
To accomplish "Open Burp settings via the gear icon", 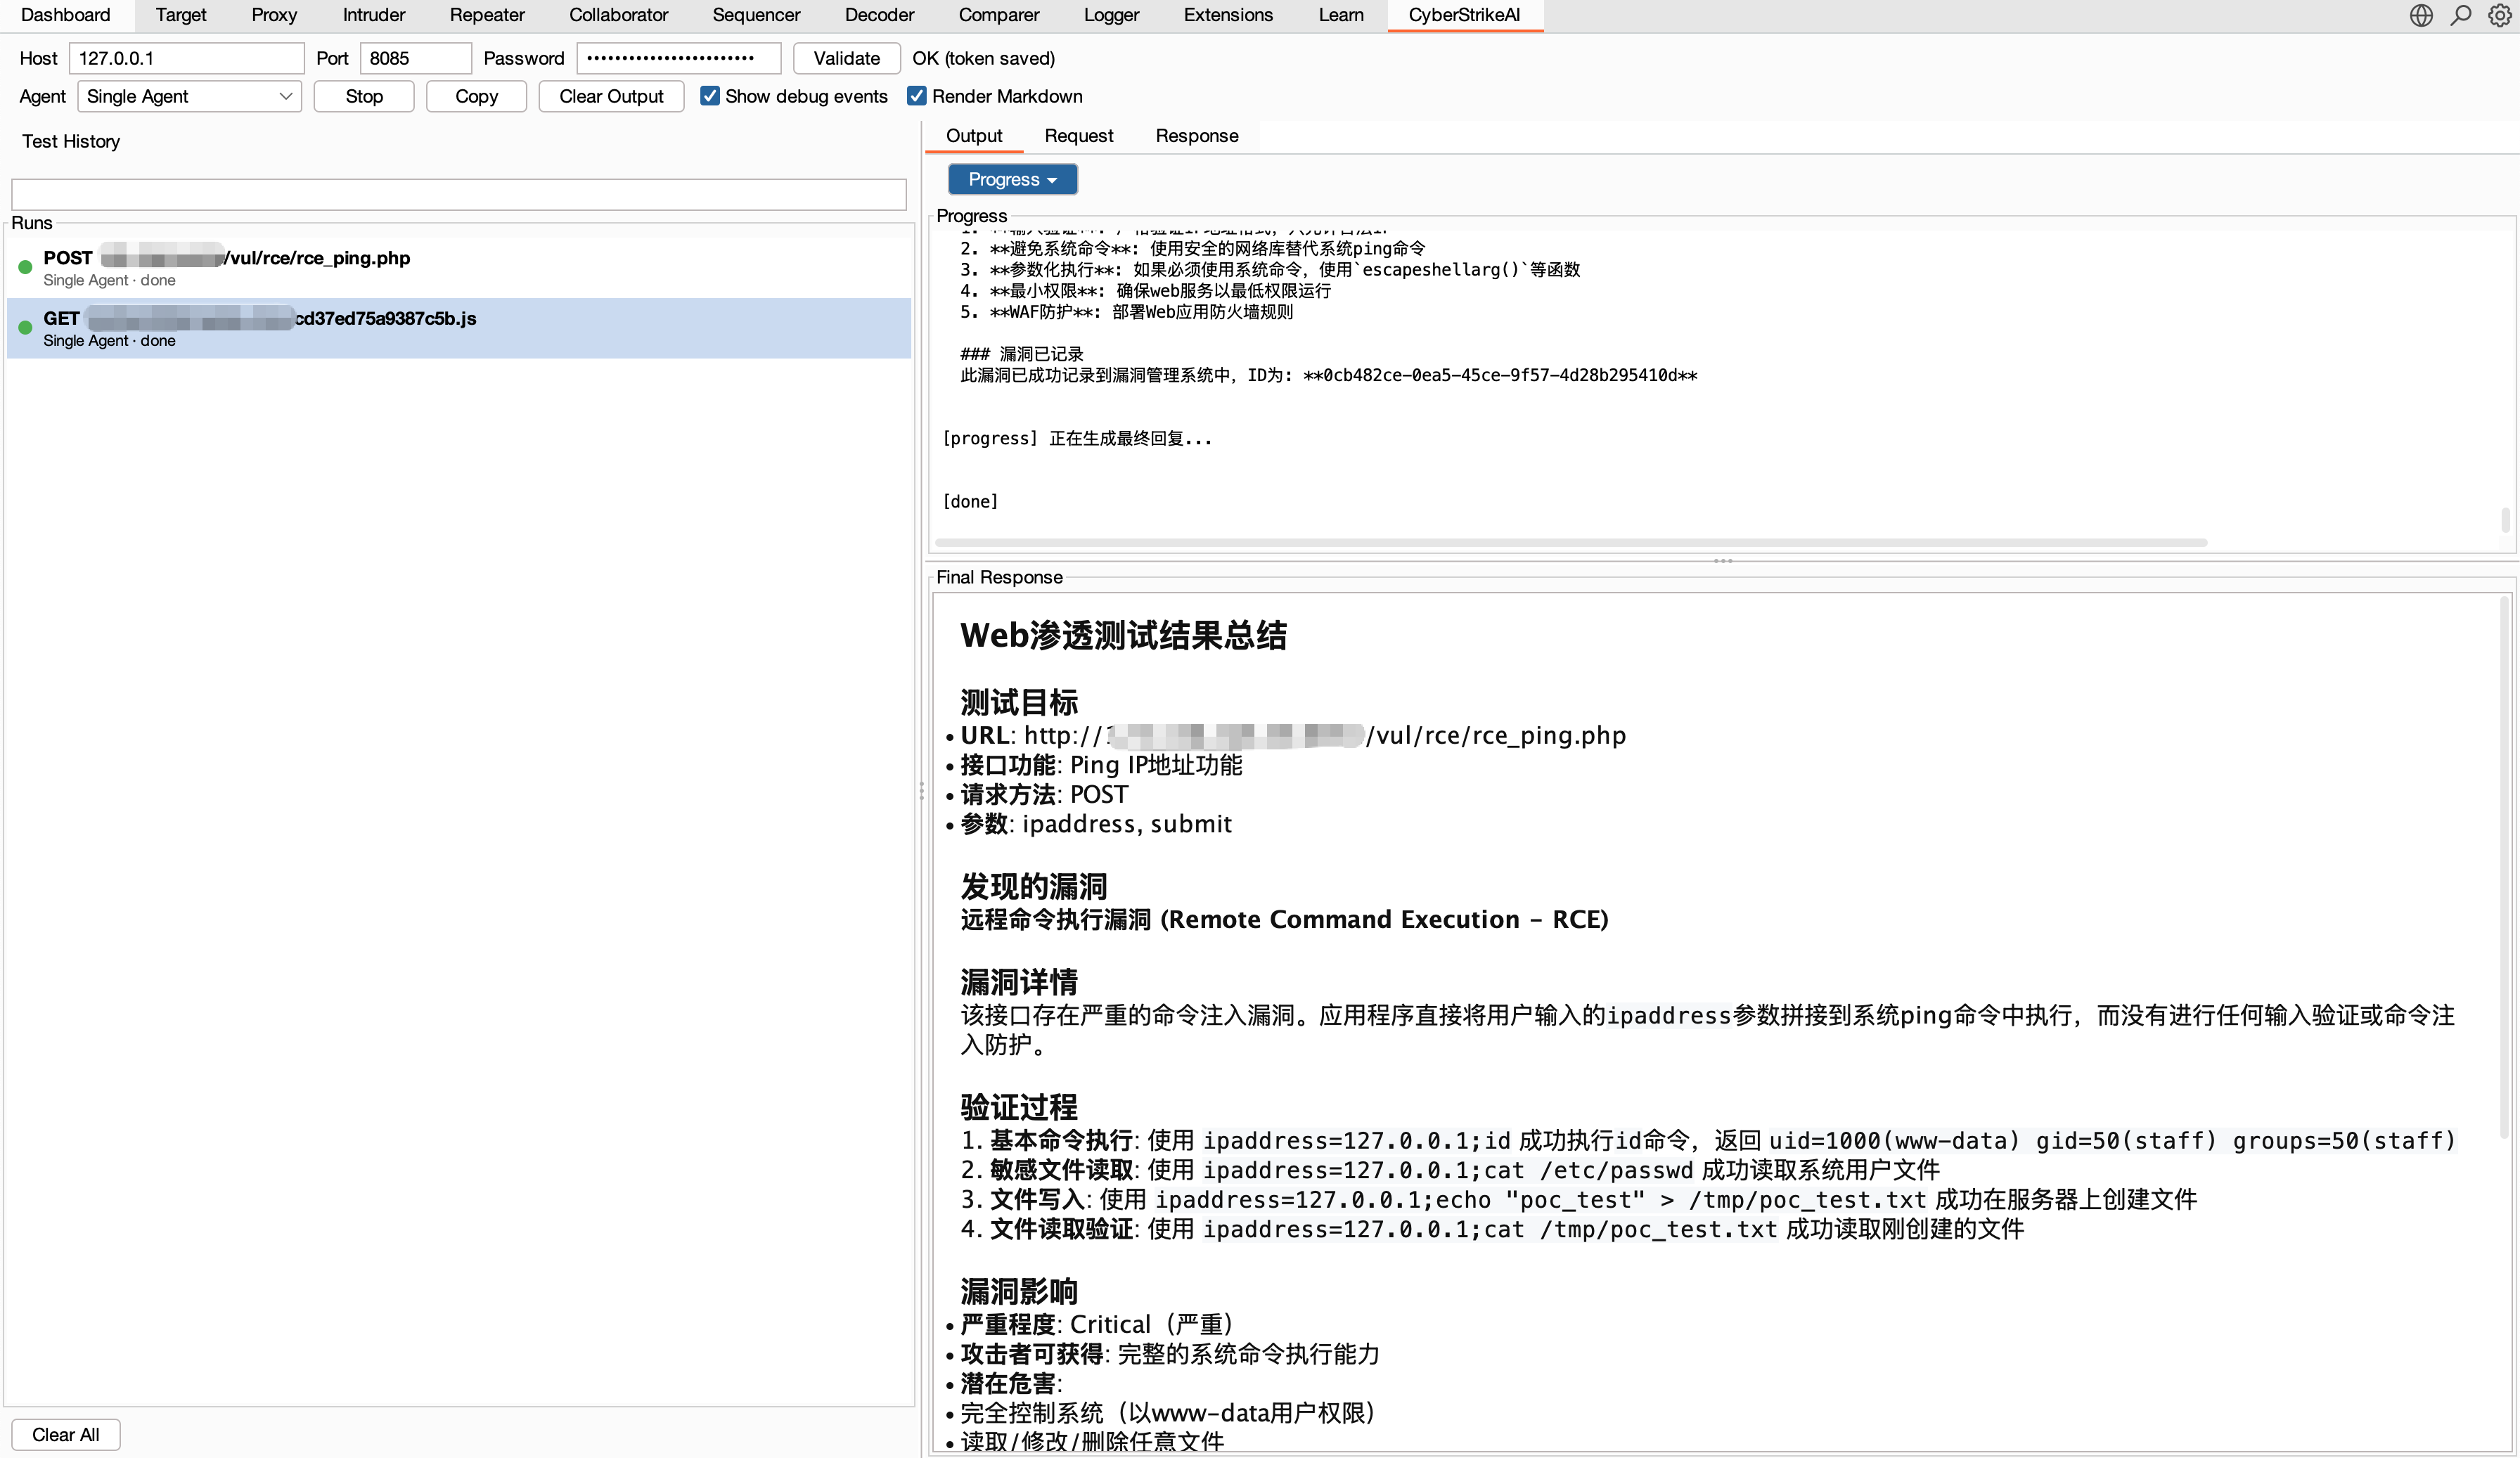I will coord(2500,15).
